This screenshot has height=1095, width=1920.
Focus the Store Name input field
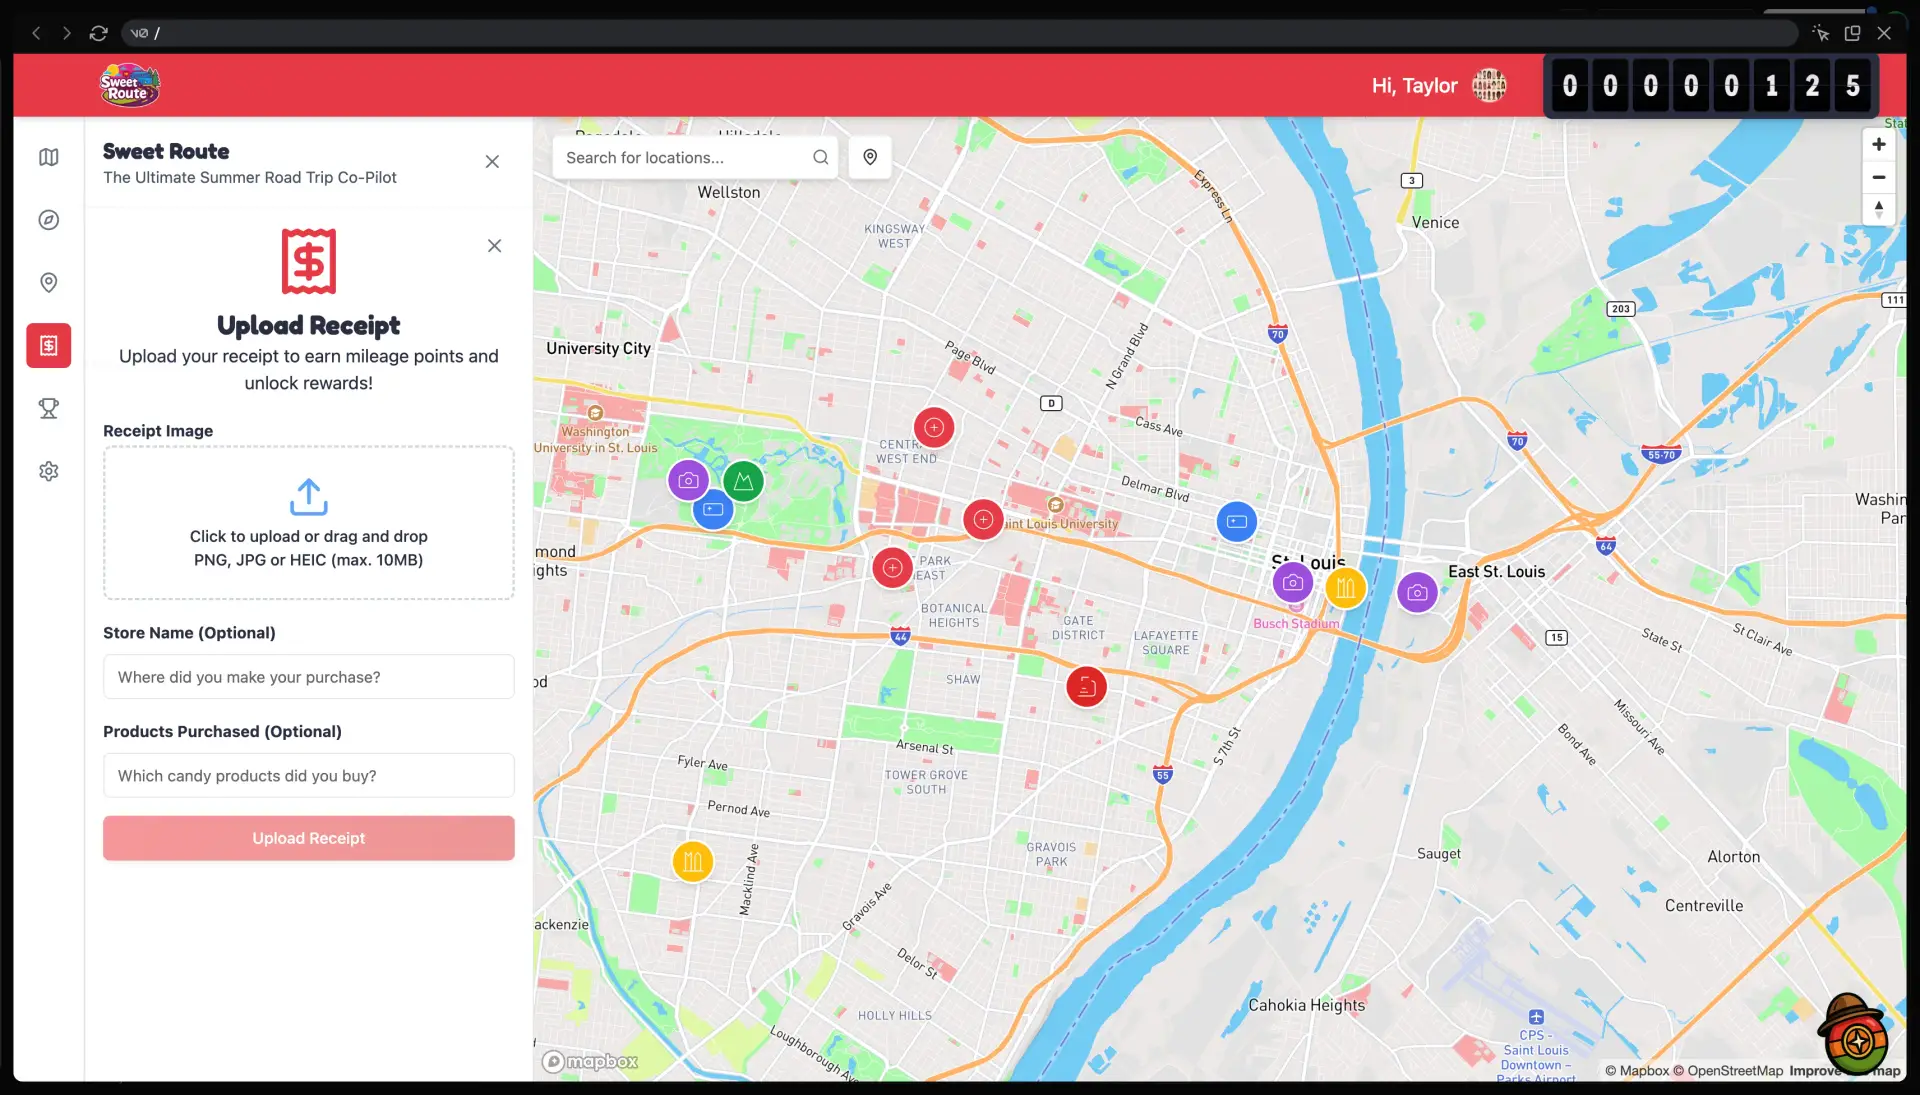308,677
